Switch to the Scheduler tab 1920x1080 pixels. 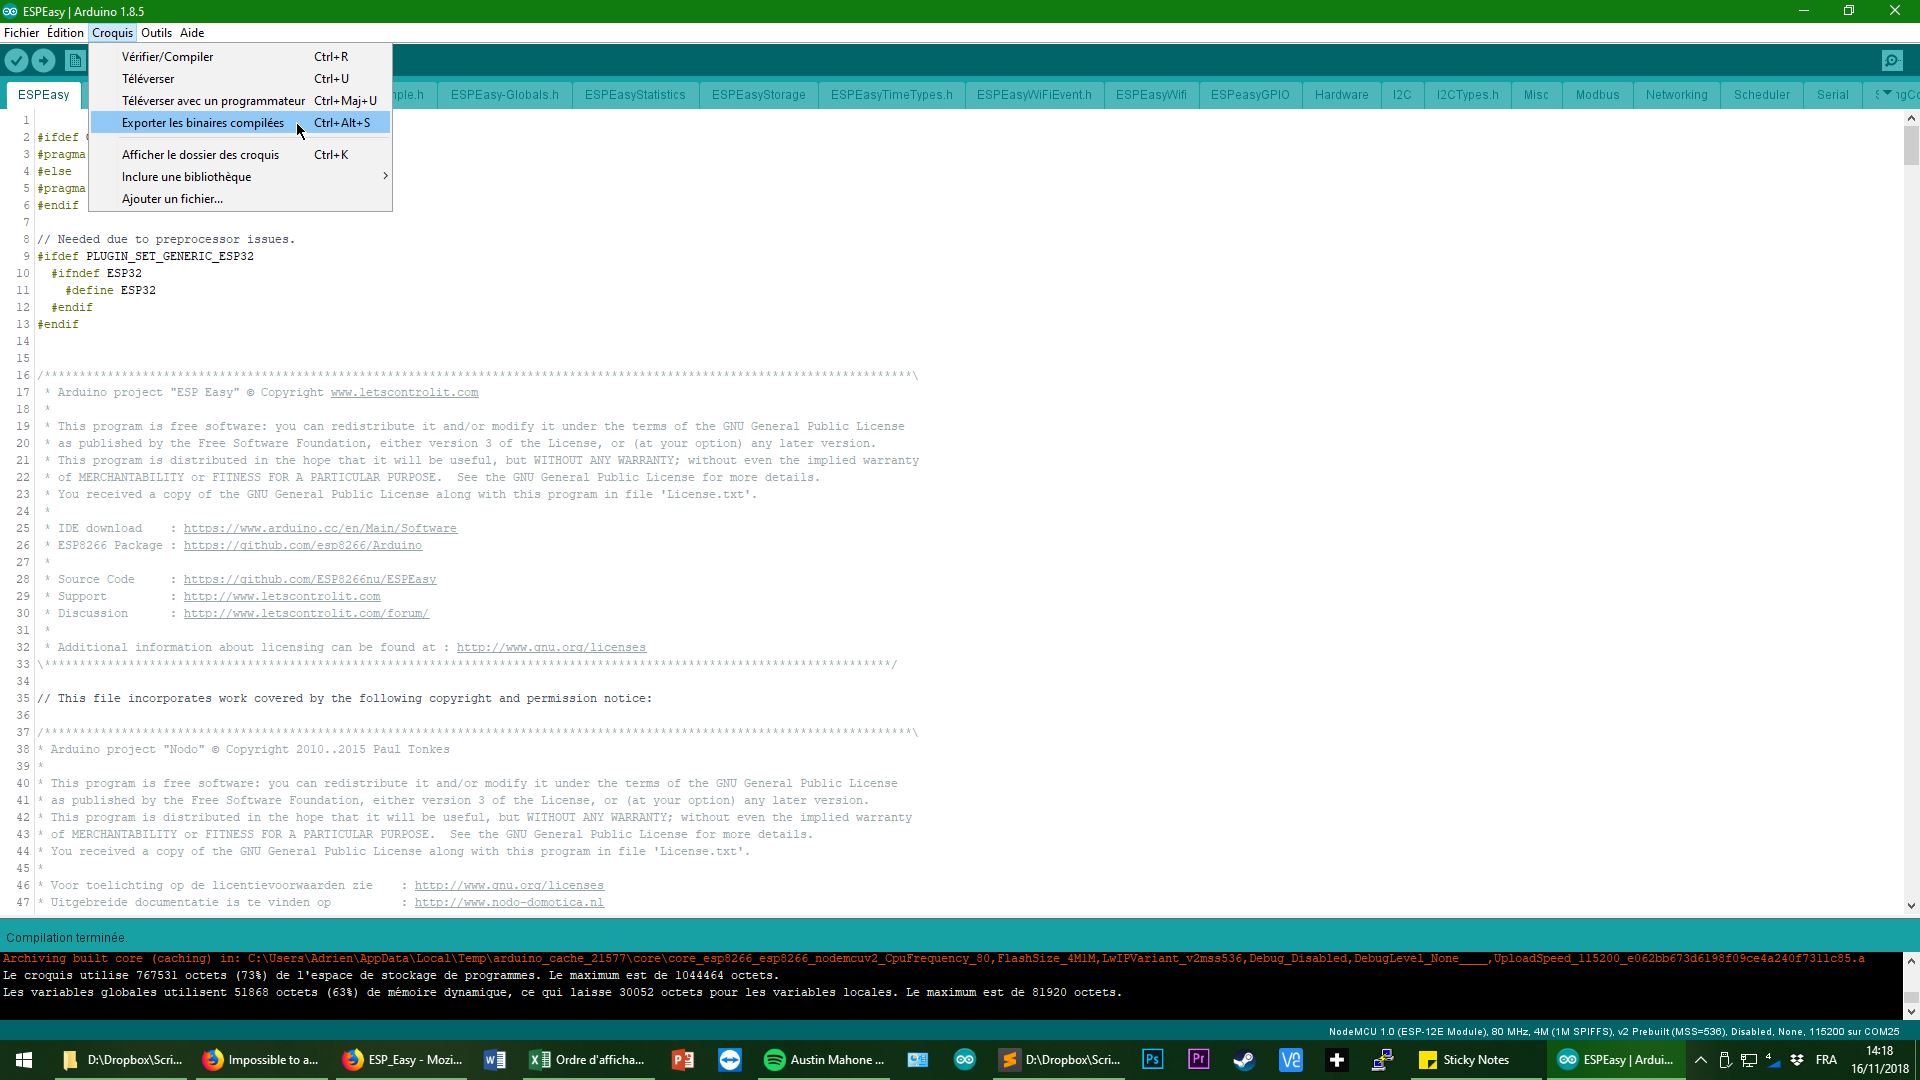point(1761,95)
